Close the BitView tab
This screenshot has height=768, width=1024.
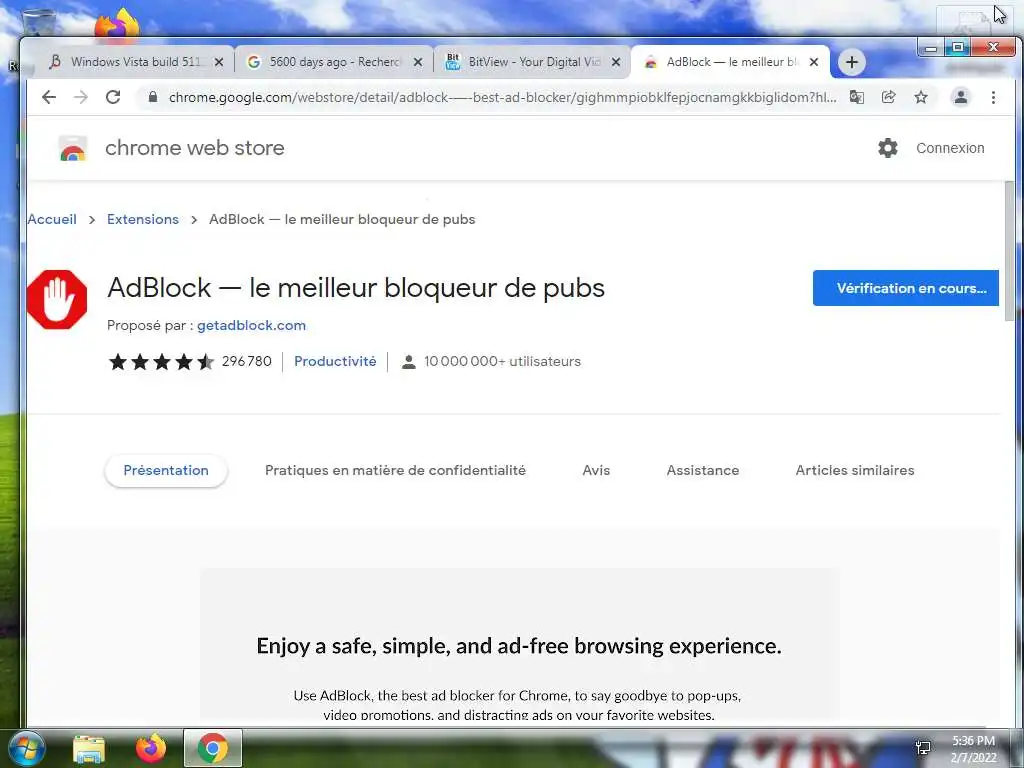tap(616, 62)
